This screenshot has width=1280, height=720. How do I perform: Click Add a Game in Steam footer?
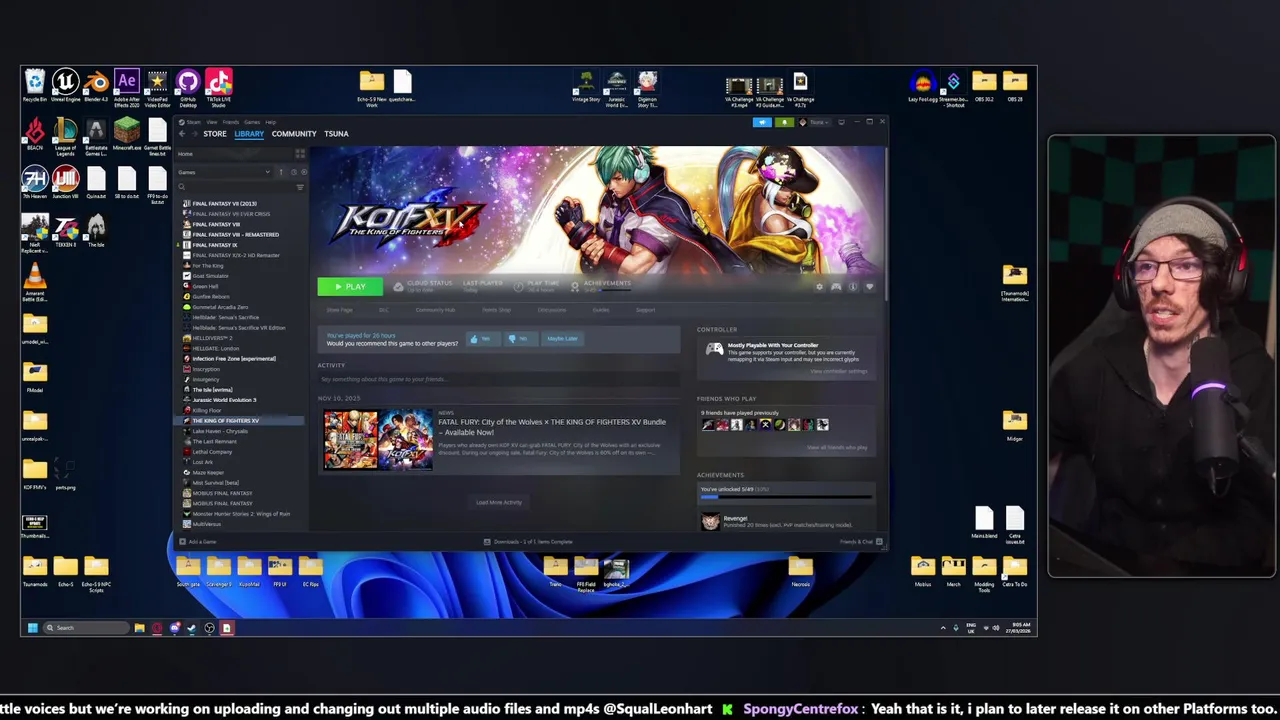pyautogui.click(x=198, y=542)
